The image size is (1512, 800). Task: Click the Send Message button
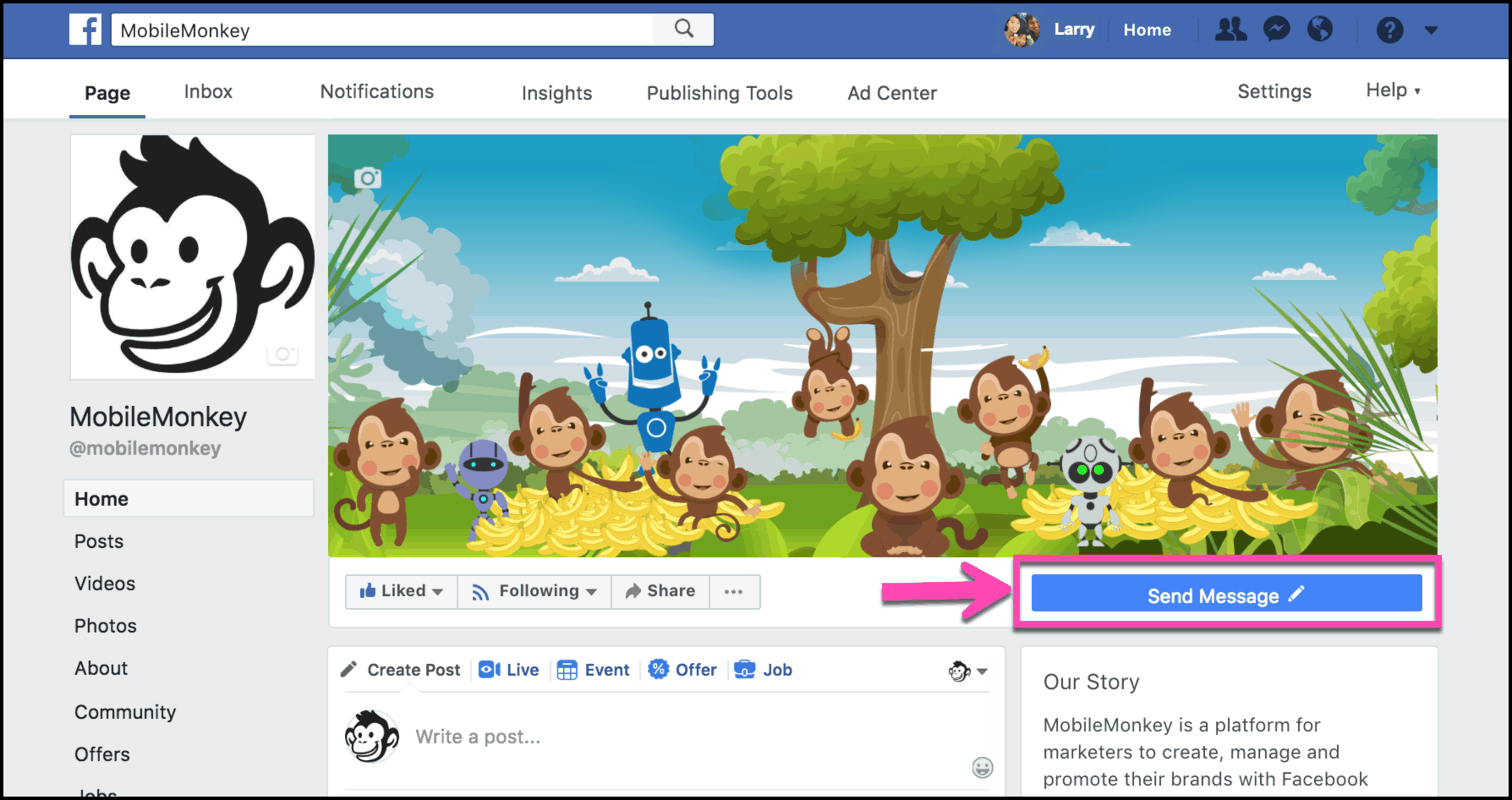(1226, 596)
